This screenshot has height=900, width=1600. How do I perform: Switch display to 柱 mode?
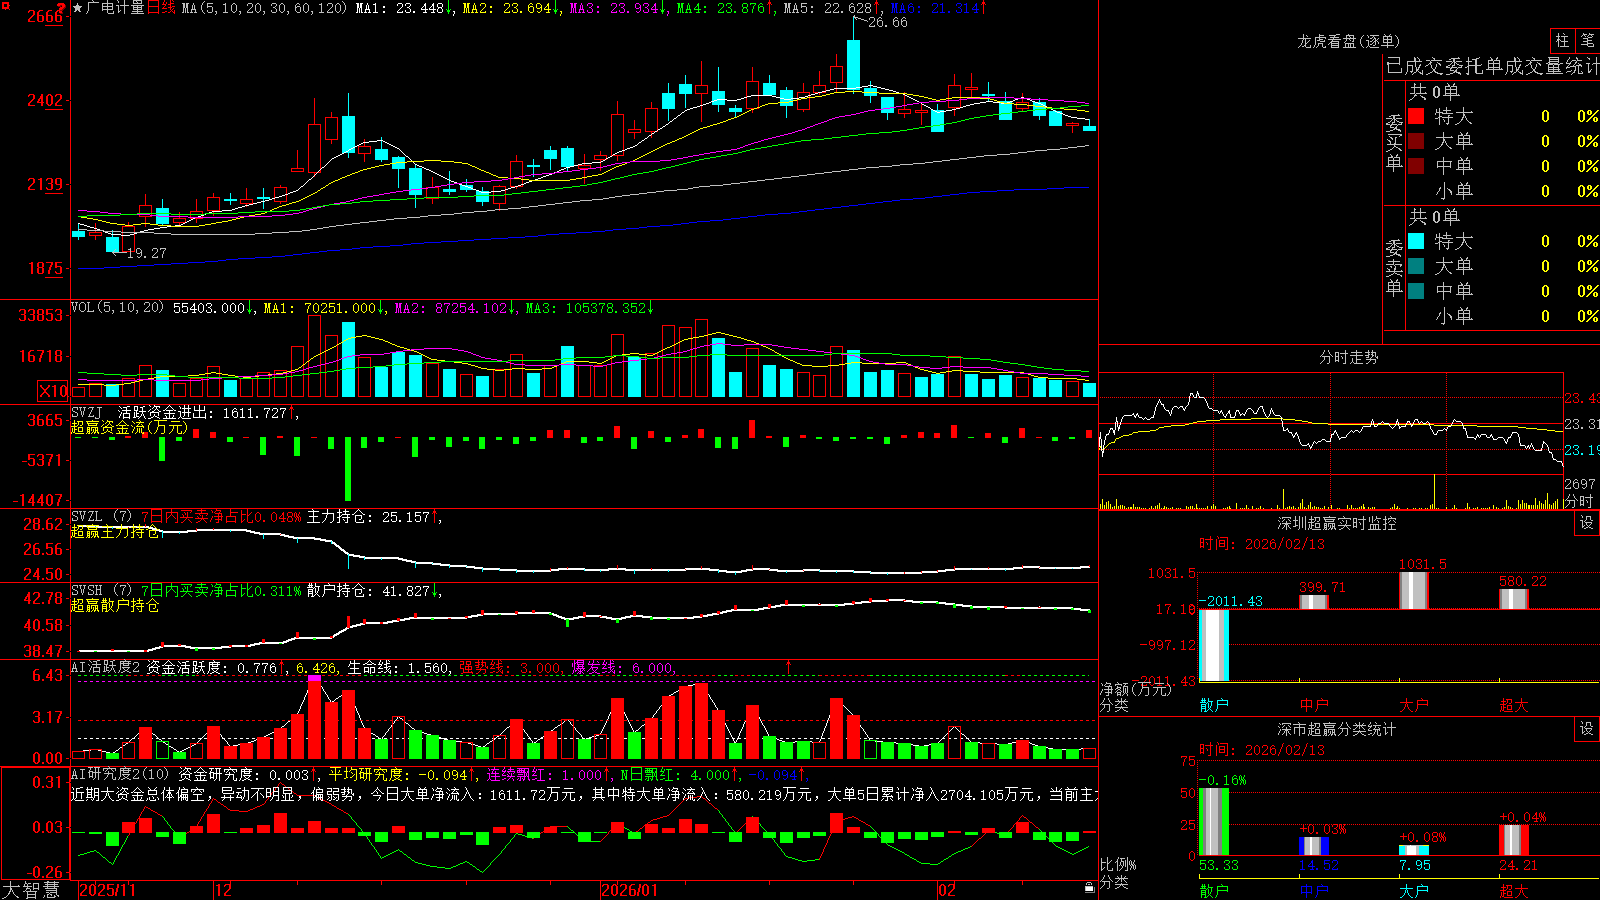click(1562, 41)
